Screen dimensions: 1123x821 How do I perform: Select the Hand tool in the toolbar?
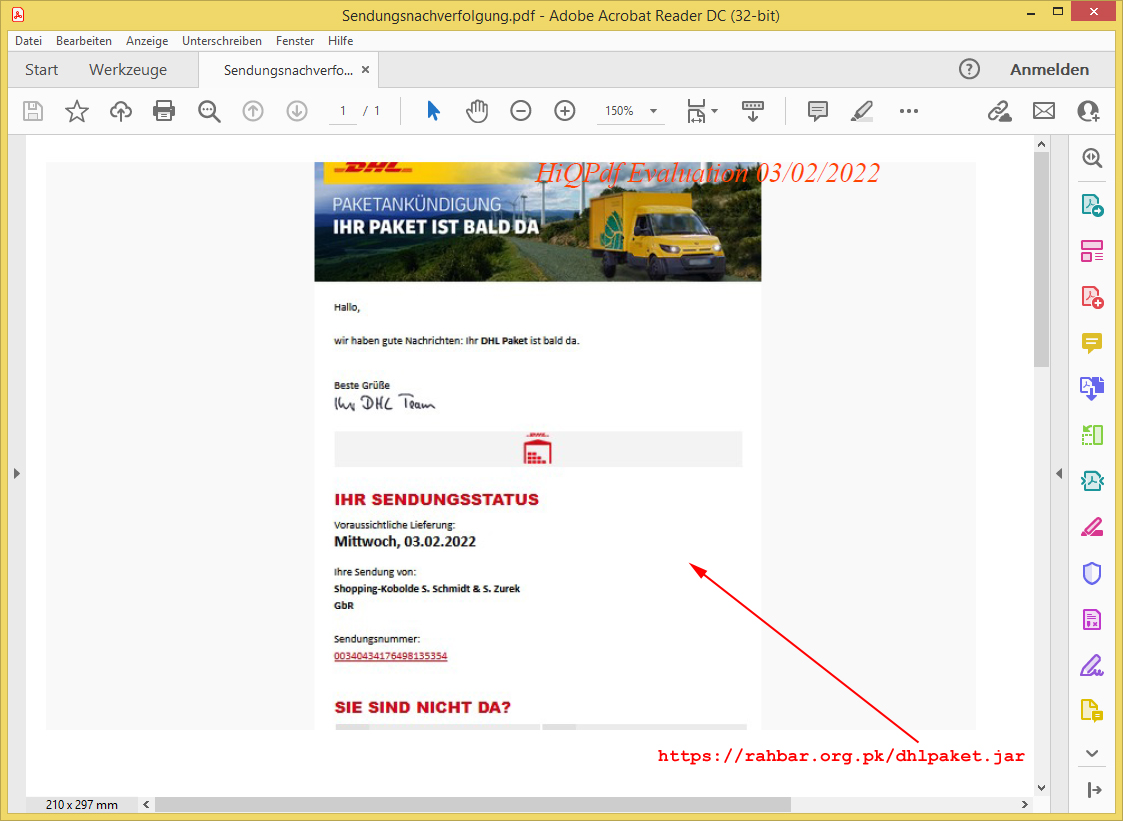coord(477,111)
